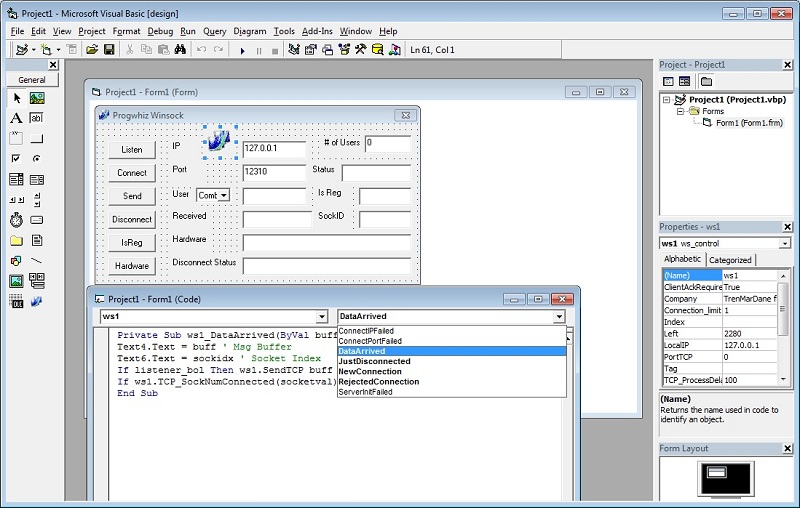Switch to the Alphabetic properties tab
The image size is (800, 508).
[682, 259]
